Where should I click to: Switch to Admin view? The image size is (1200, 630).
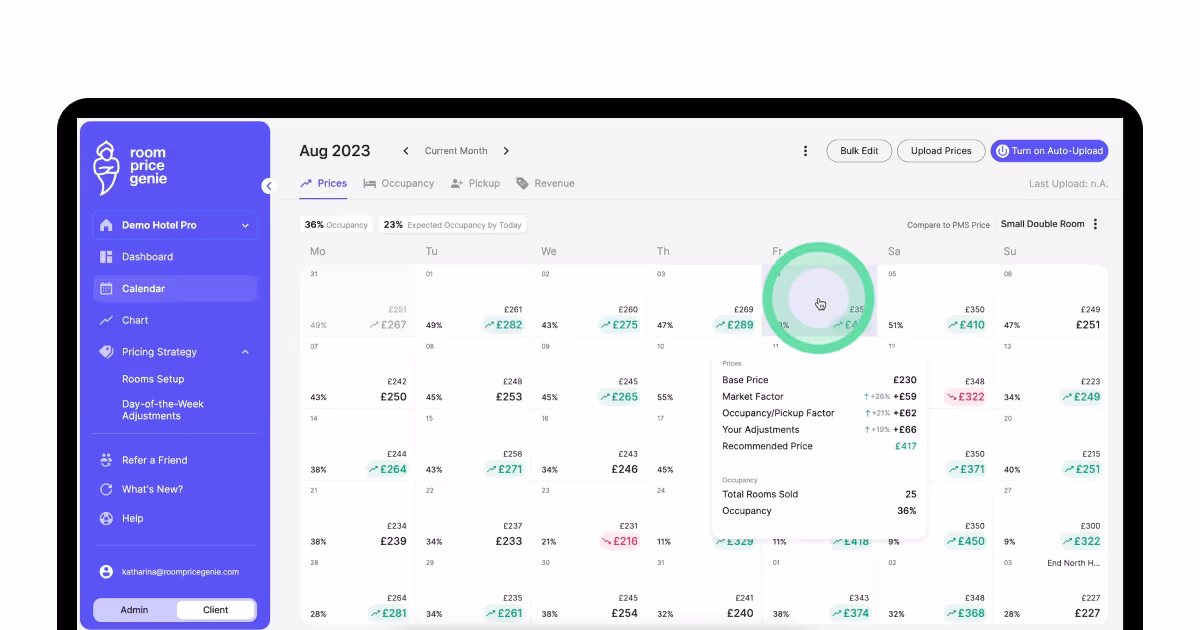[x=134, y=610]
